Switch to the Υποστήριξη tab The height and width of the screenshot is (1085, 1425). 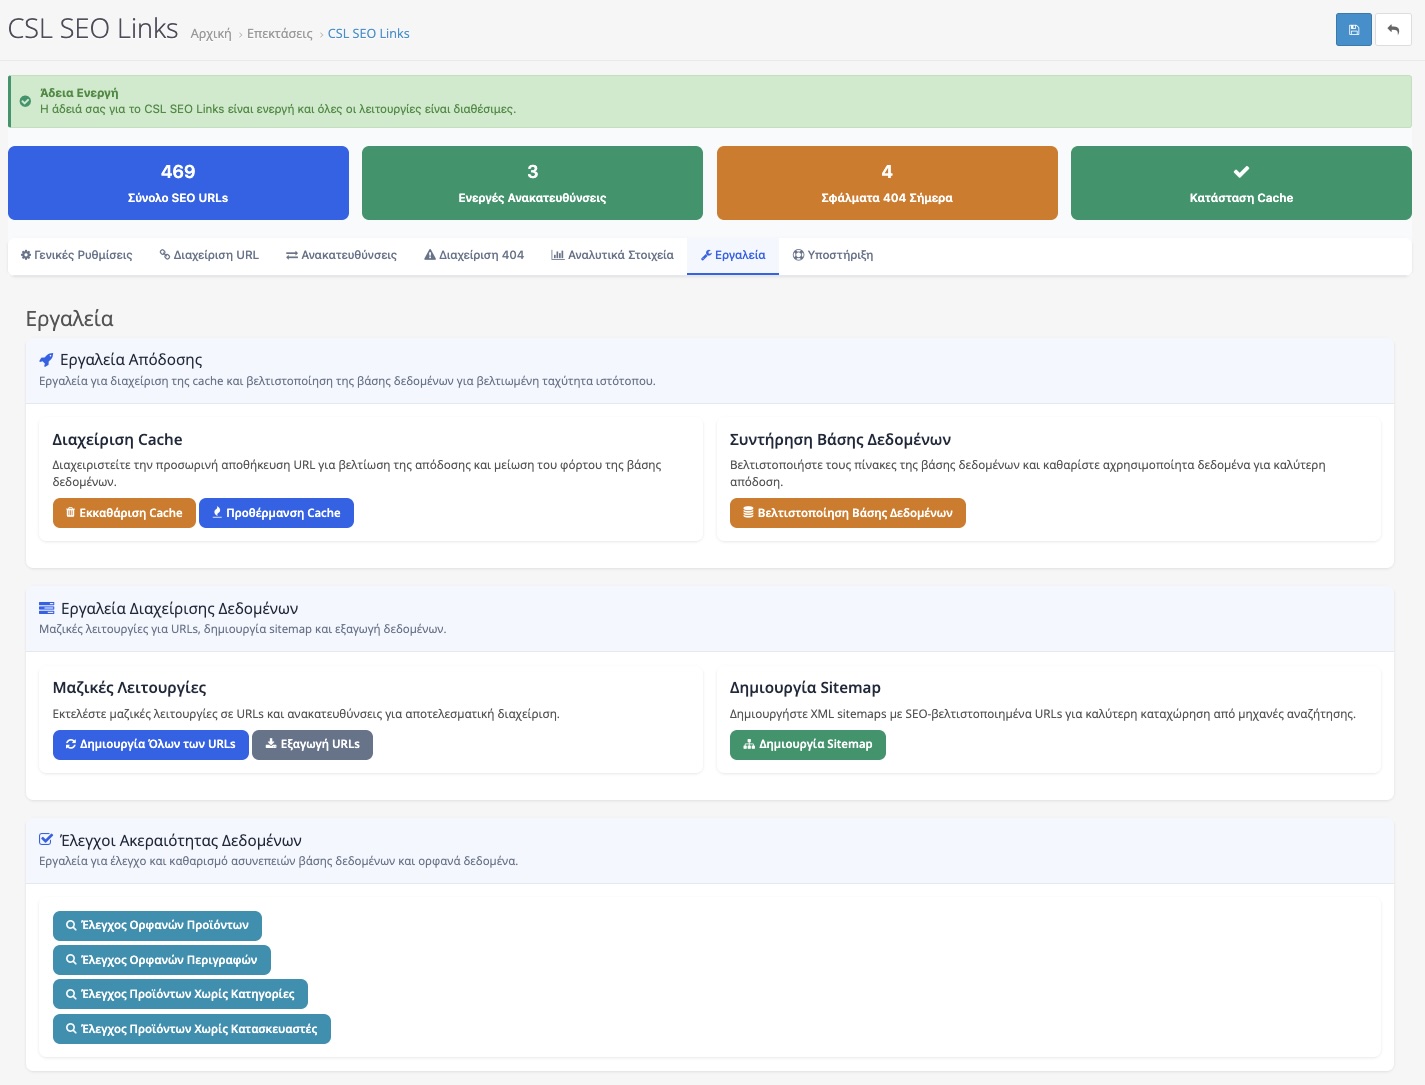coord(833,255)
